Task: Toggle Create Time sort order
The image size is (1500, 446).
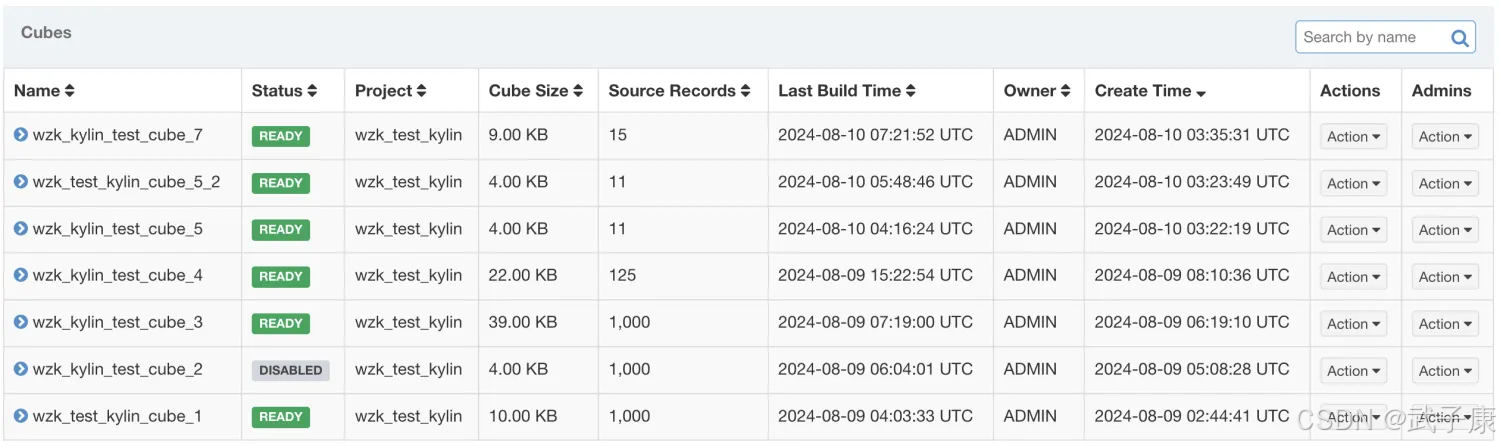Action: [1150, 91]
